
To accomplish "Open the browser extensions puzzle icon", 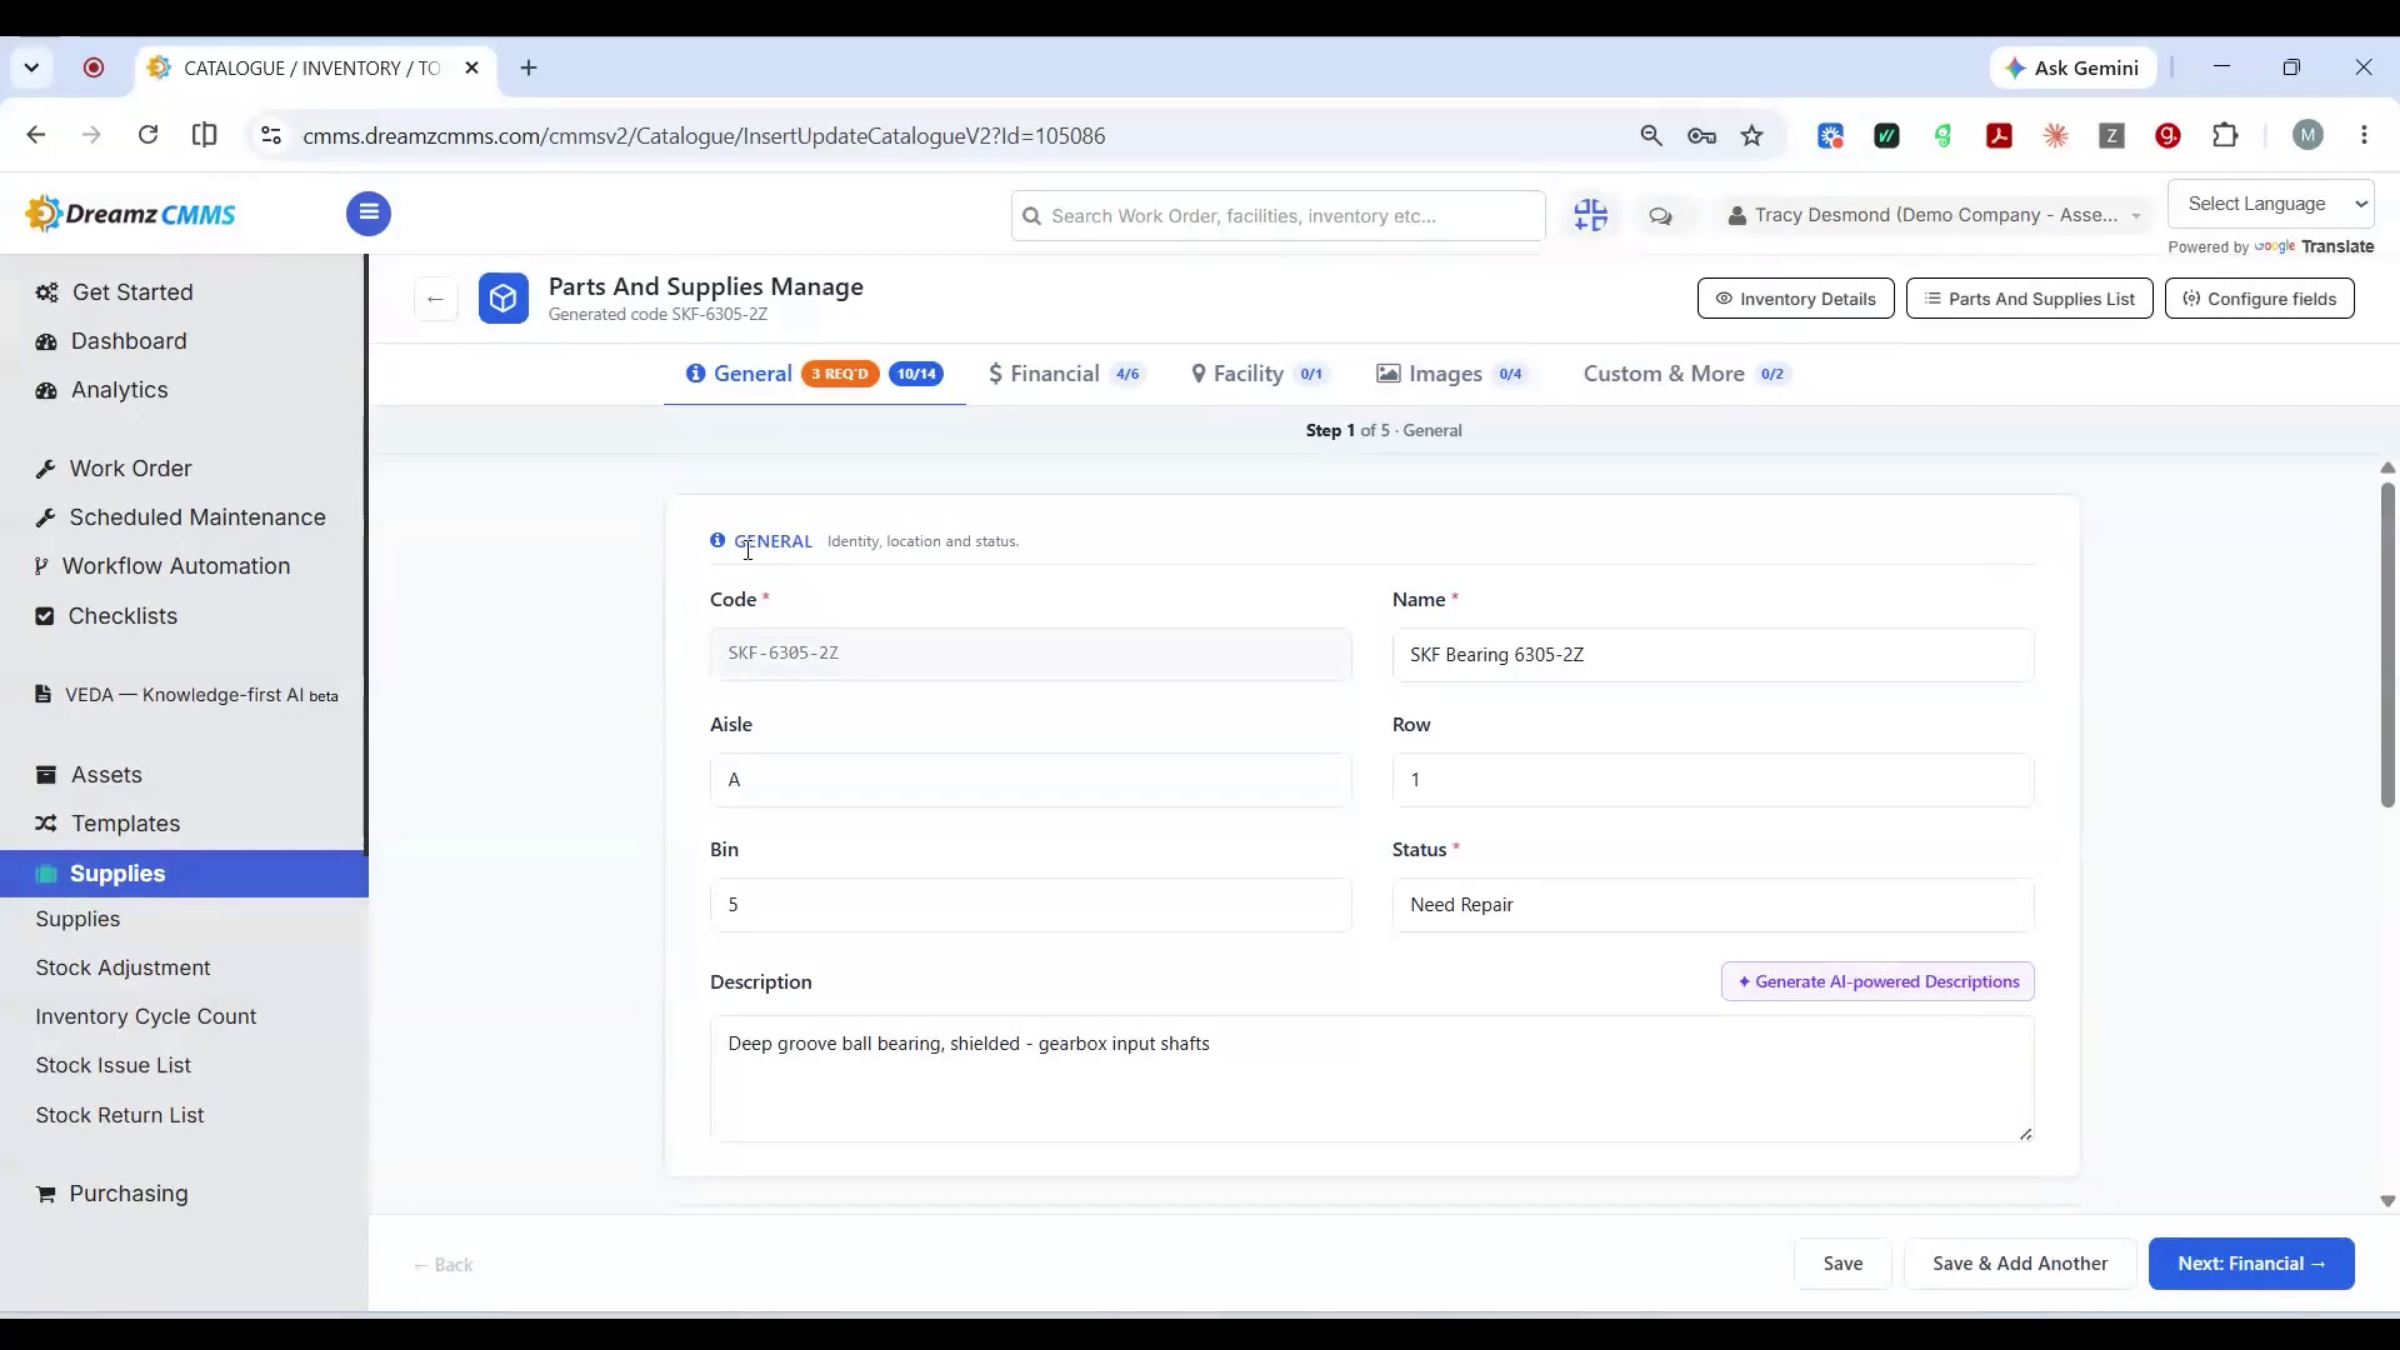I will coord(2225,135).
